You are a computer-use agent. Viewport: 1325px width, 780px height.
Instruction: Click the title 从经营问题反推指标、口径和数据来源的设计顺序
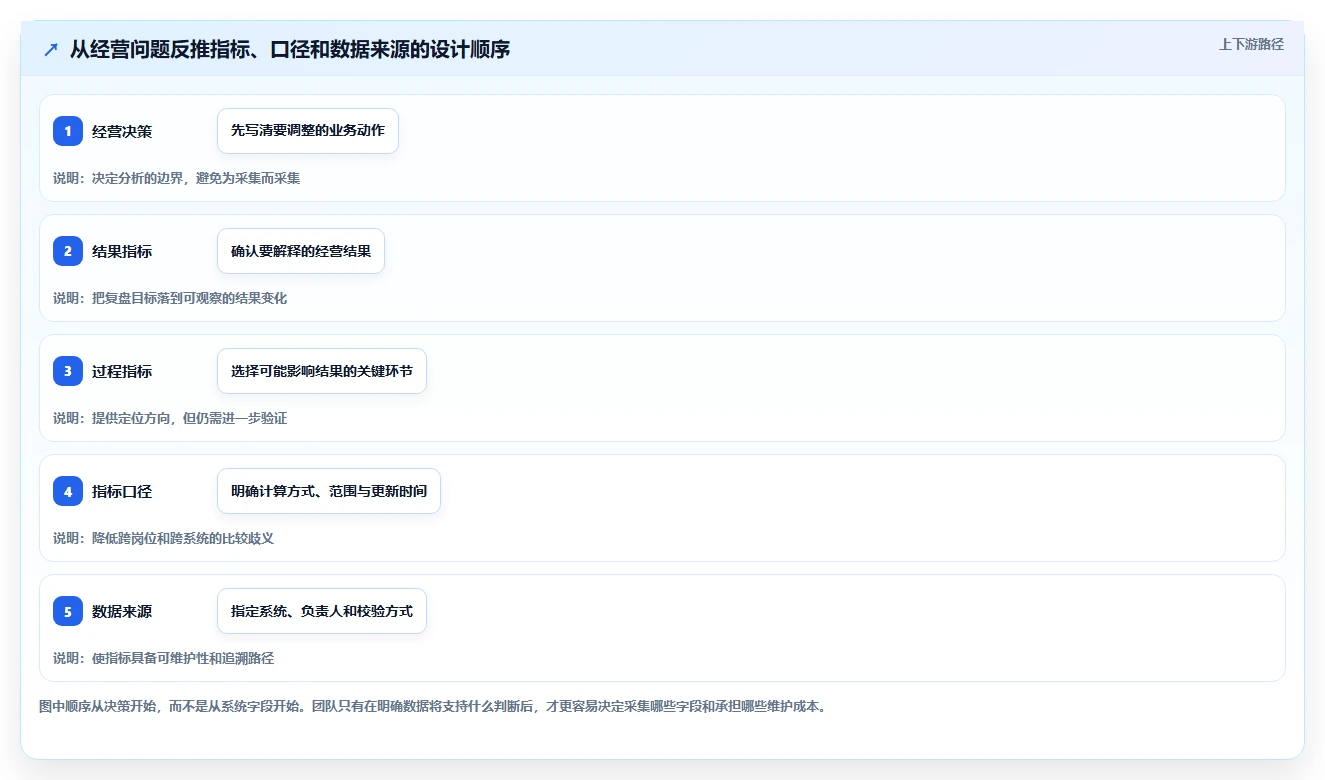click(290, 49)
